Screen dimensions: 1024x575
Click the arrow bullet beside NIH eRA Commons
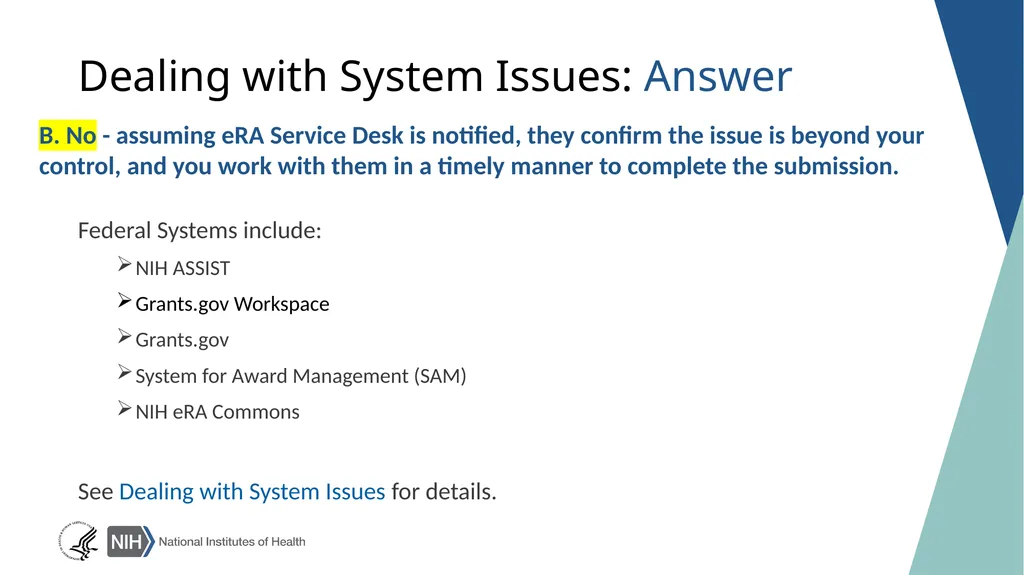pos(125,408)
